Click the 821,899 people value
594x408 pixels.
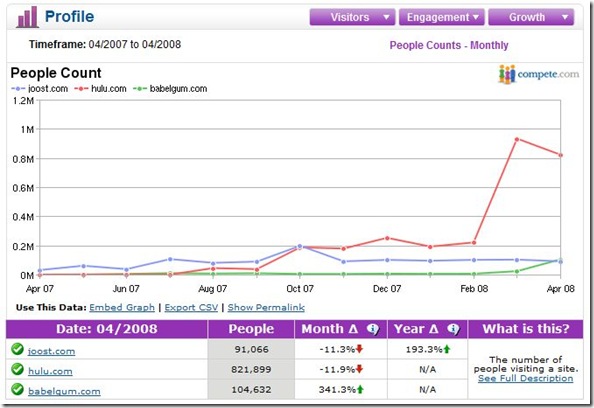252,369
